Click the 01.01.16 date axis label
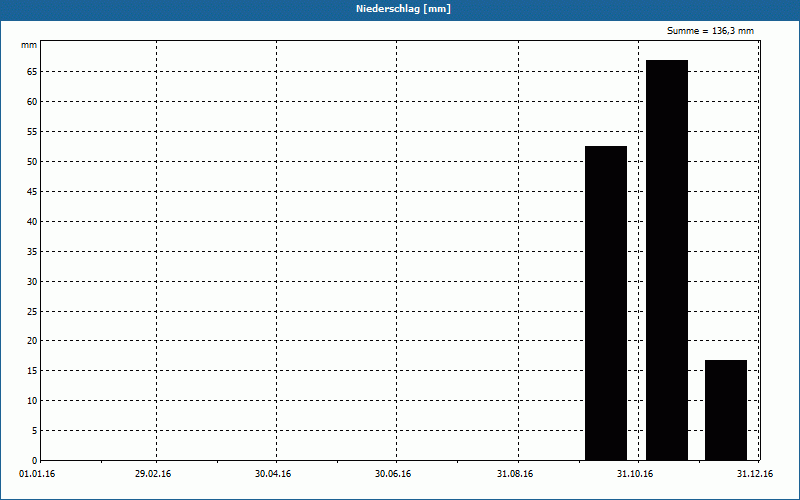The height and width of the screenshot is (500, 800). 37,474
